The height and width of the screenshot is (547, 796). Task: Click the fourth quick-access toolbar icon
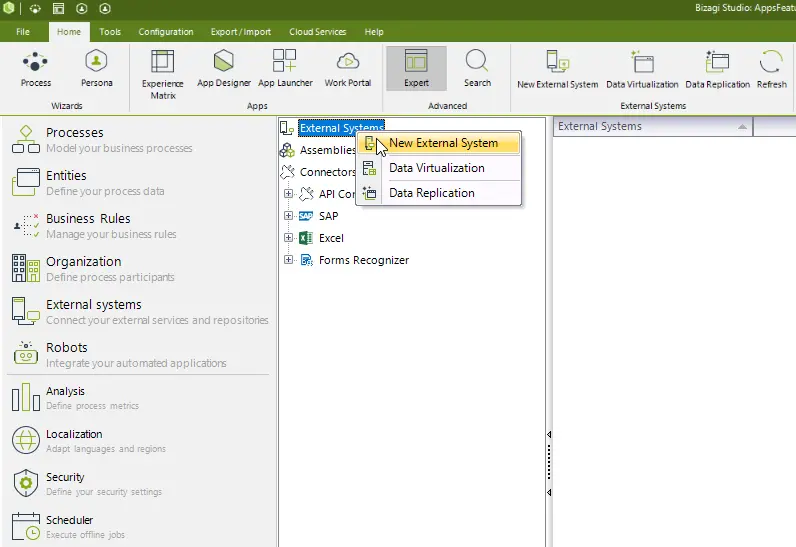[x=82, y=9]
